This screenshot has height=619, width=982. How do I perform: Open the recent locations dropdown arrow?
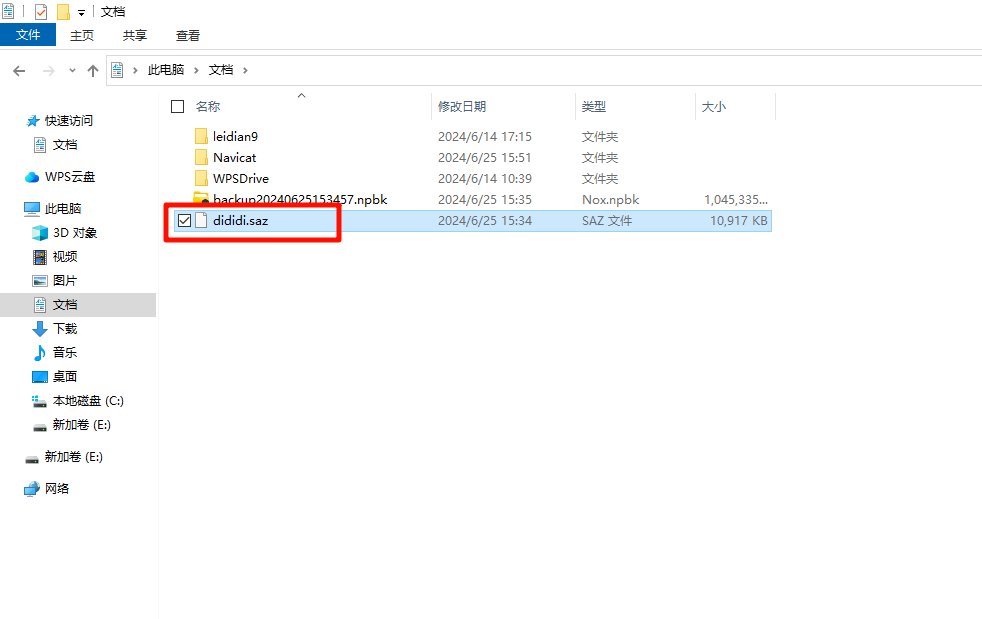point(72,71)
